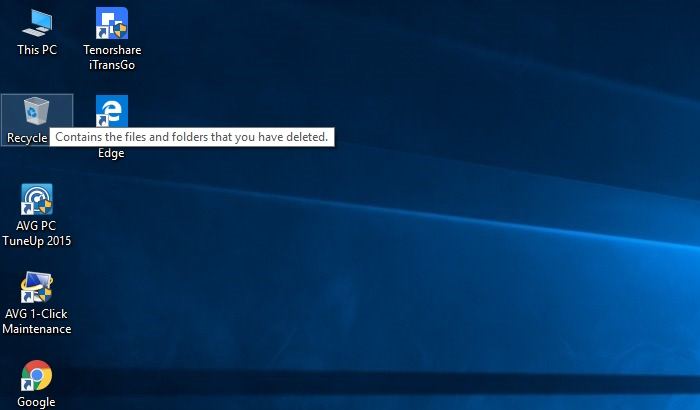The height and width of the screenshot is (410, 700).
Task: Click the "Google" label under Chrome icon
Action: [36, 402]
